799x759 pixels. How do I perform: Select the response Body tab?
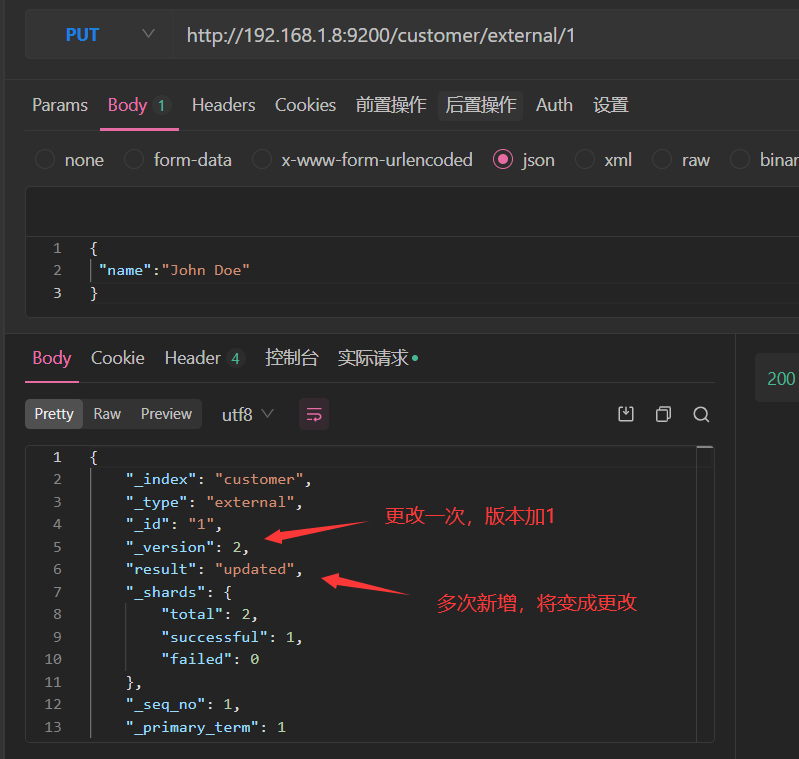tap(51, 358)
